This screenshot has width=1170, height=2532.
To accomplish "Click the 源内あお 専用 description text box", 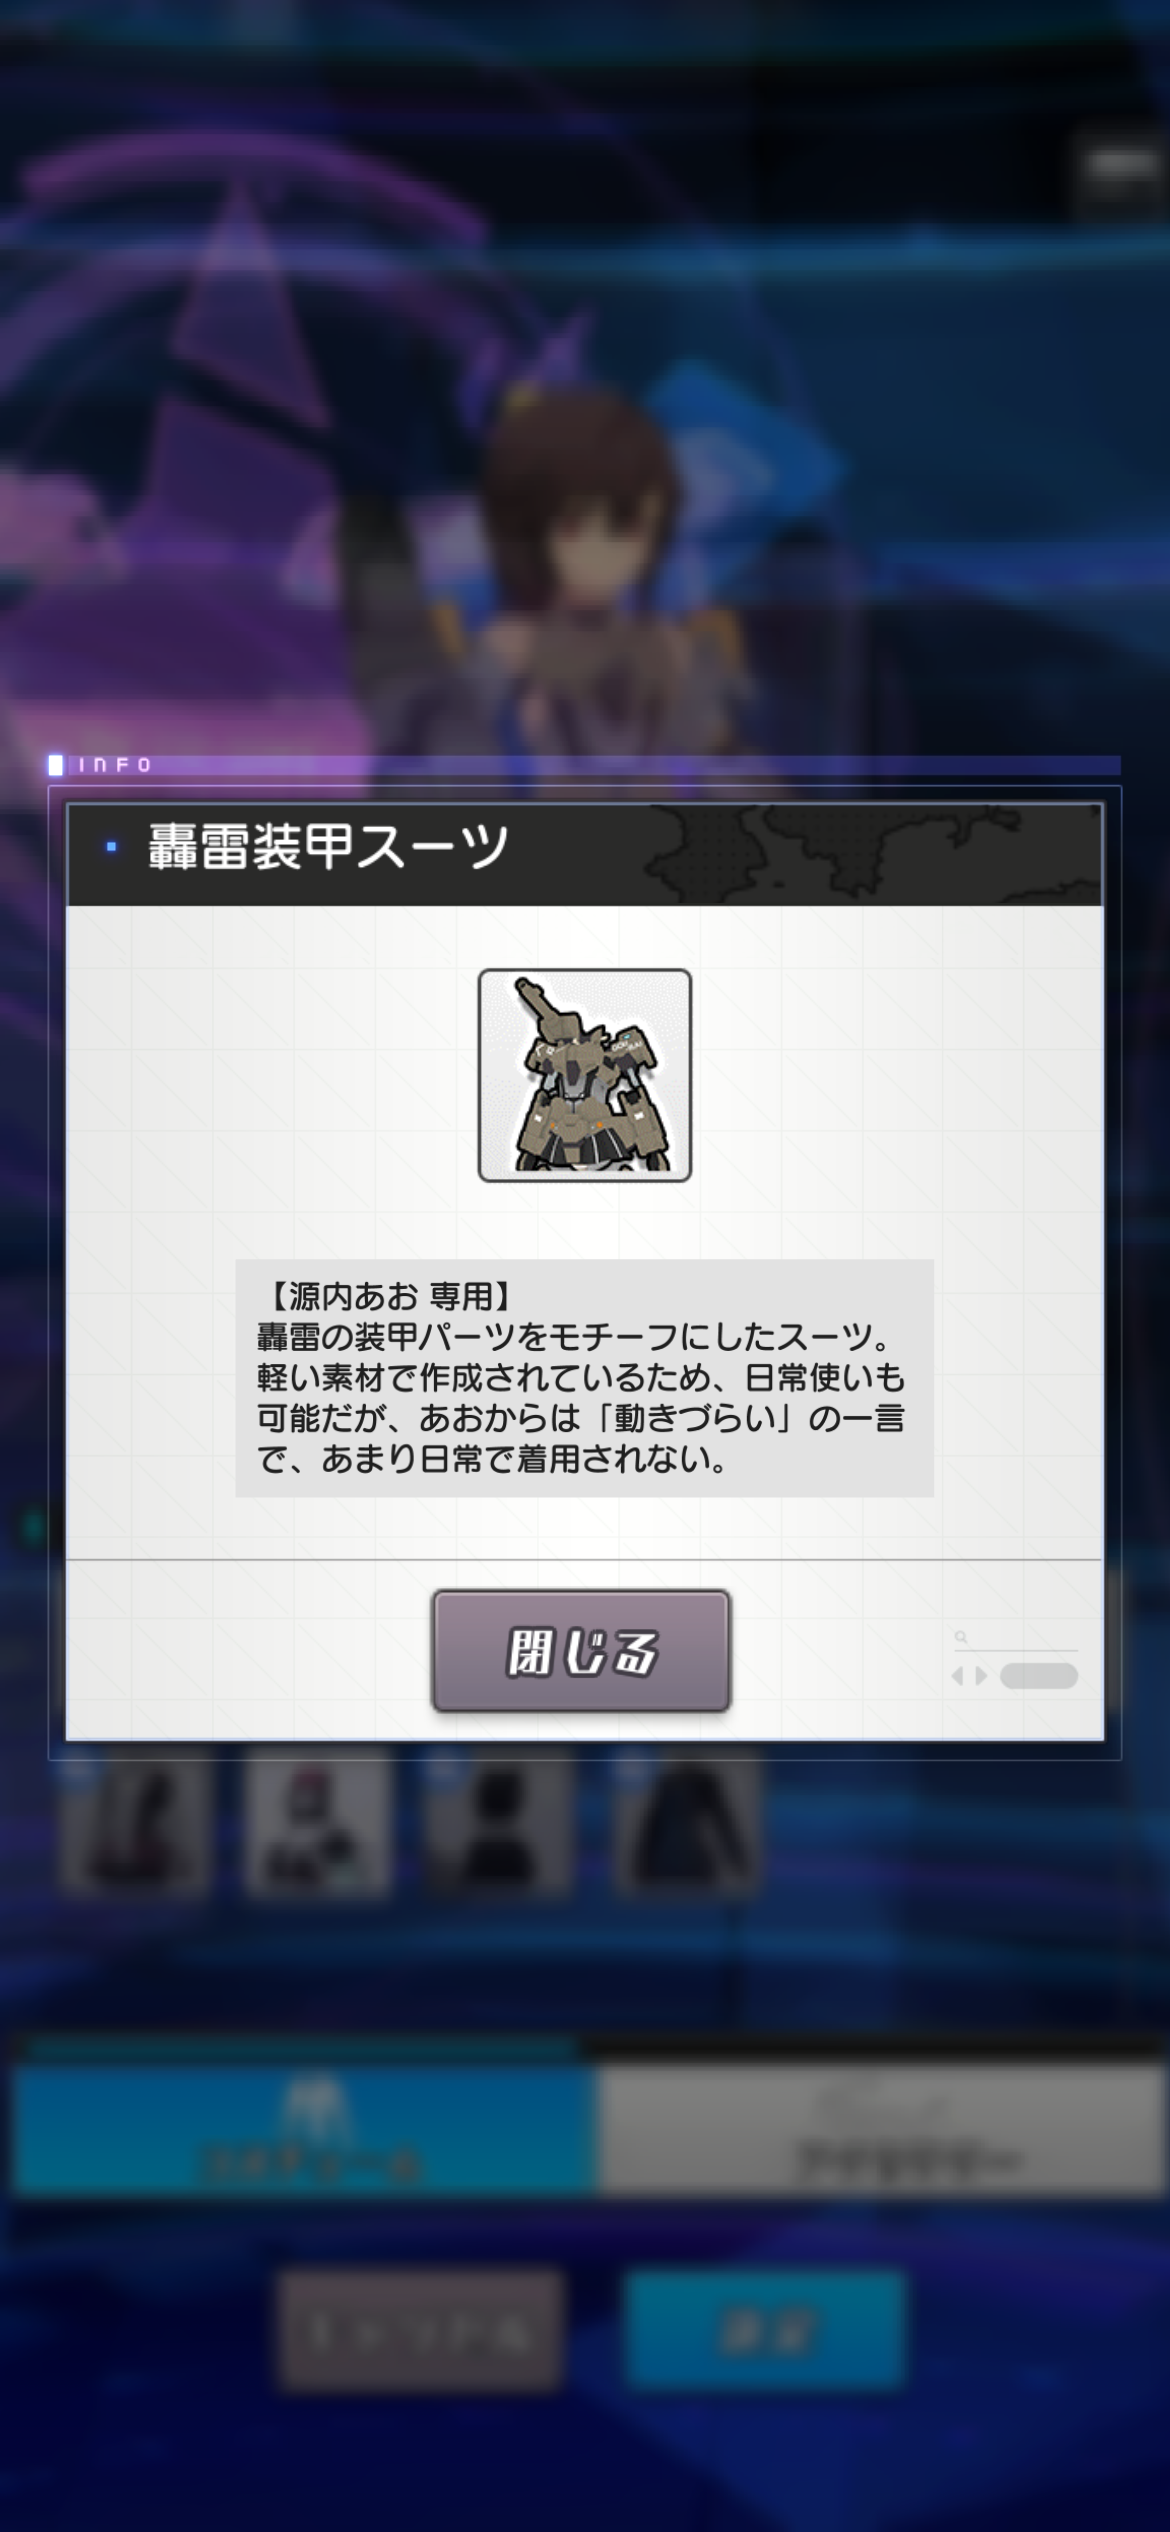I will click(x=584, y=1378).
